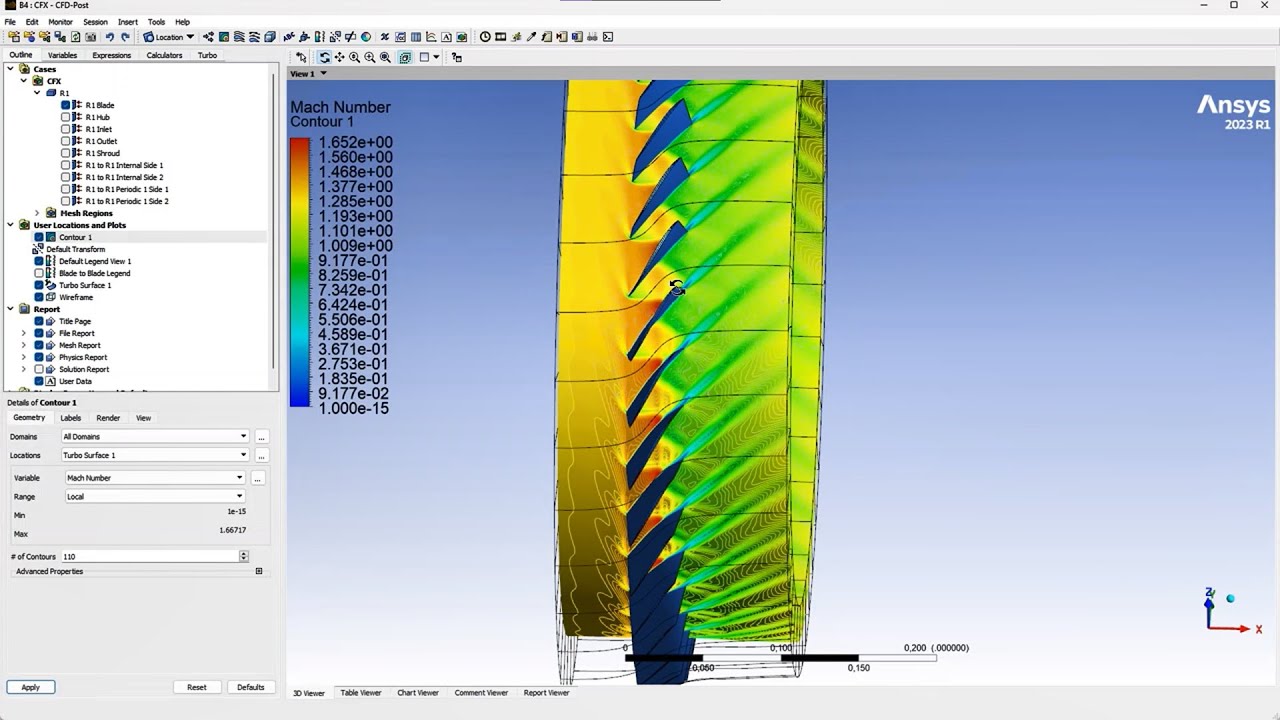
Task: Click the Redo arrow icon
Action: click(125, 37)
